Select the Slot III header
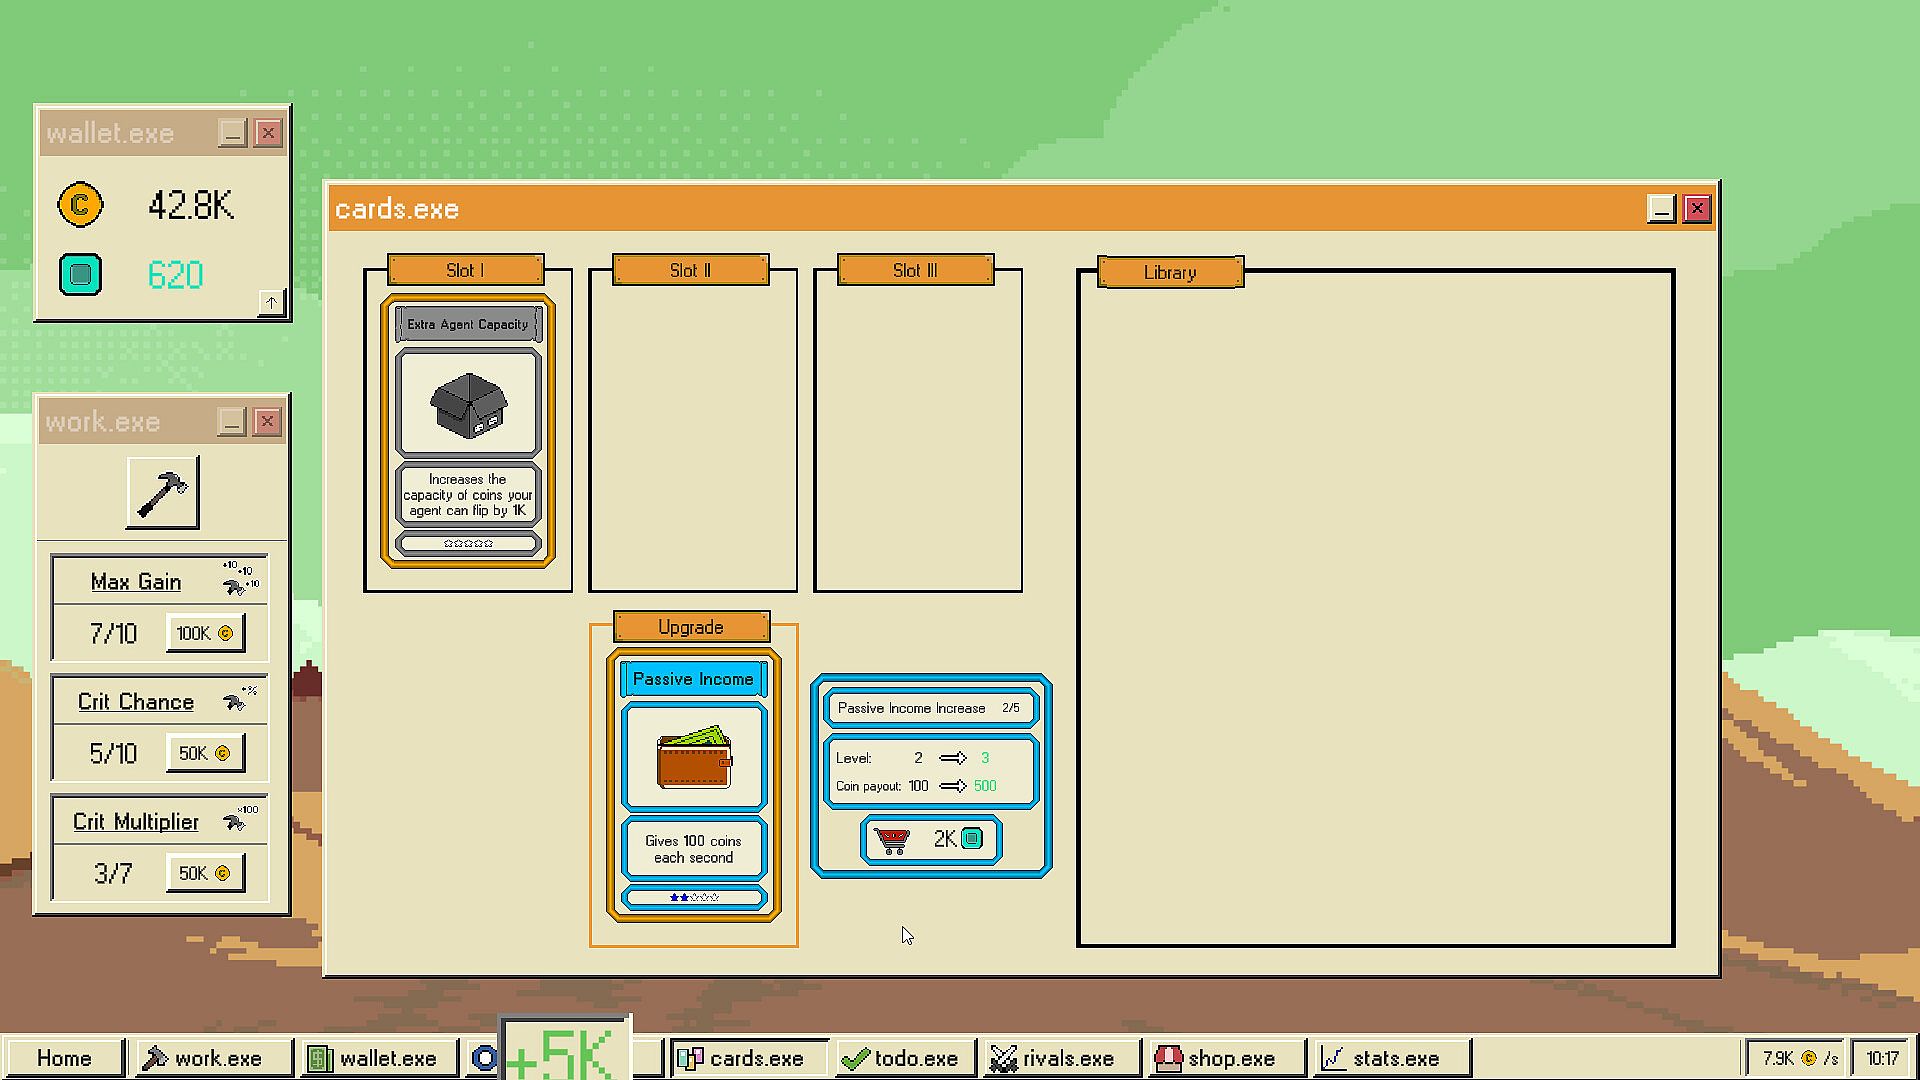 coord(915,270)
